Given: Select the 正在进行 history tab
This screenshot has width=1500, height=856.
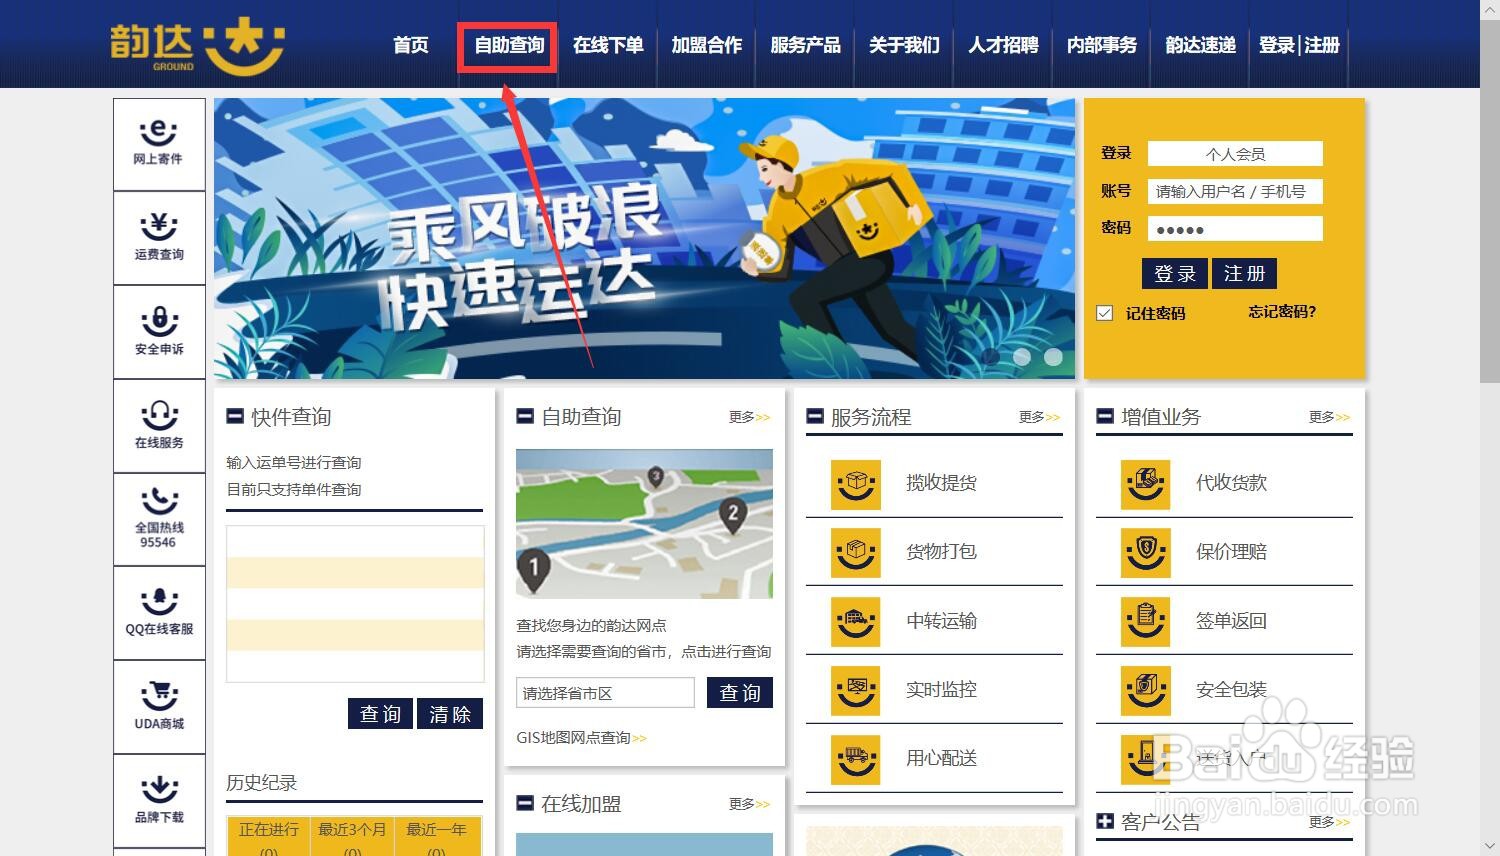Looking at the screenshot, I should 269,838.
